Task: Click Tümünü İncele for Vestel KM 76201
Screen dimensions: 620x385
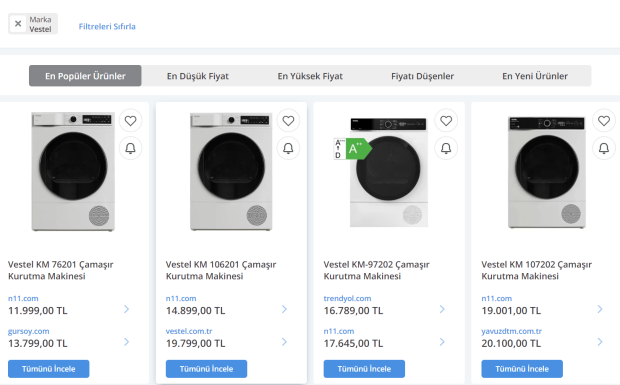Action: [49, 369]
